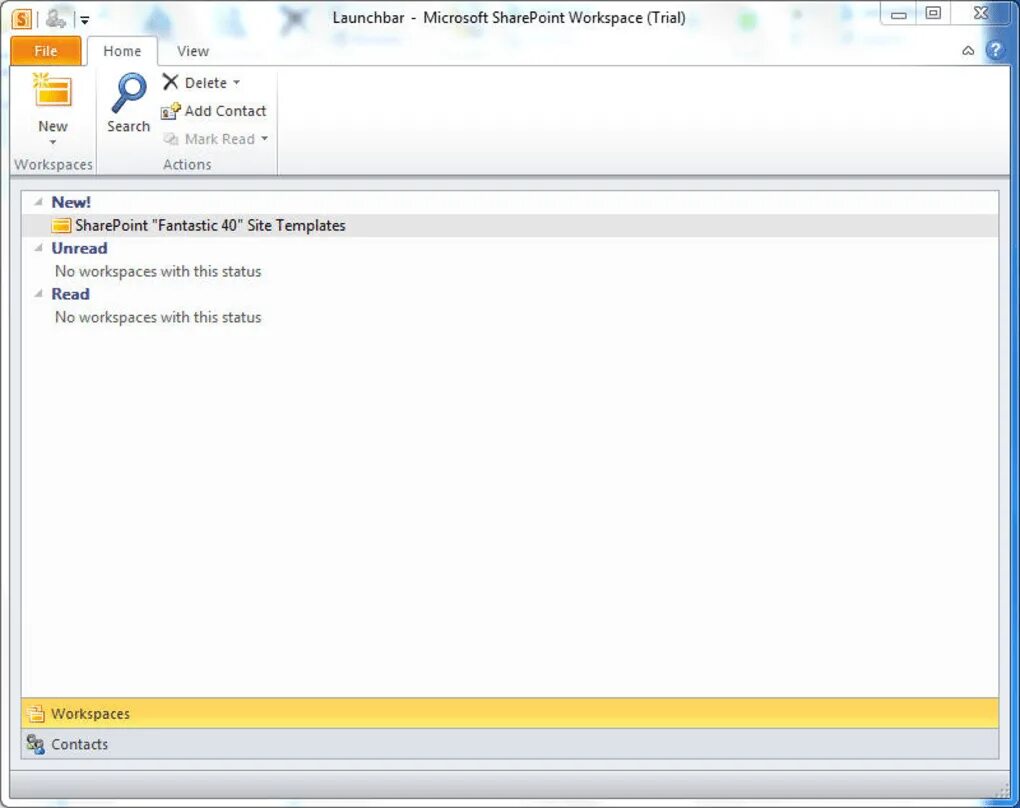Click the New workspace icon
The image size is (1020, 808).
click(x=52, y=90)
